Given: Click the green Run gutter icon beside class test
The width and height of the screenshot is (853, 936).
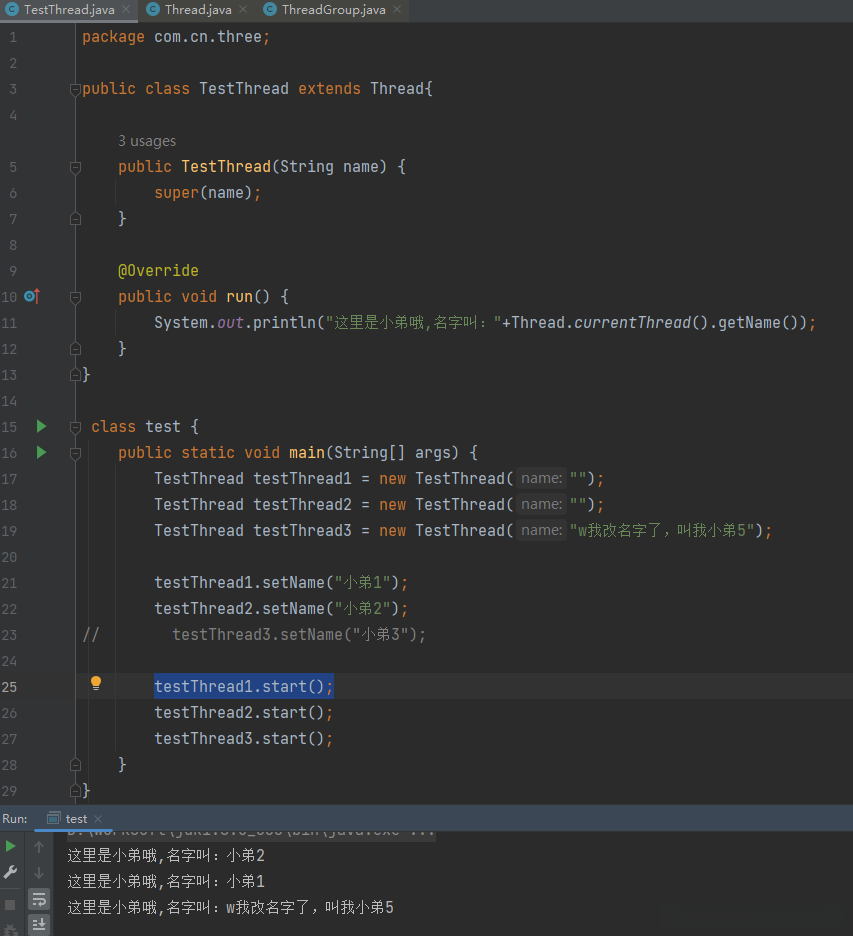Looking at the screenshot, I should (x=41, y=426).
